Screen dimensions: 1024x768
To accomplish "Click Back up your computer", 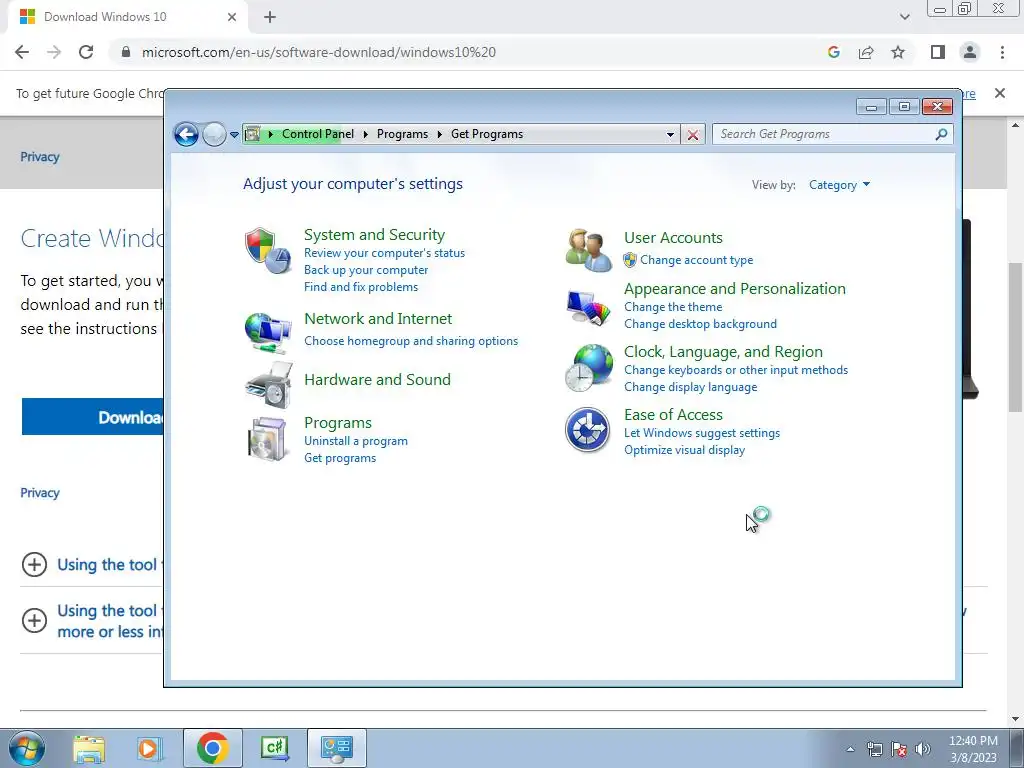I will coord(366,270).
